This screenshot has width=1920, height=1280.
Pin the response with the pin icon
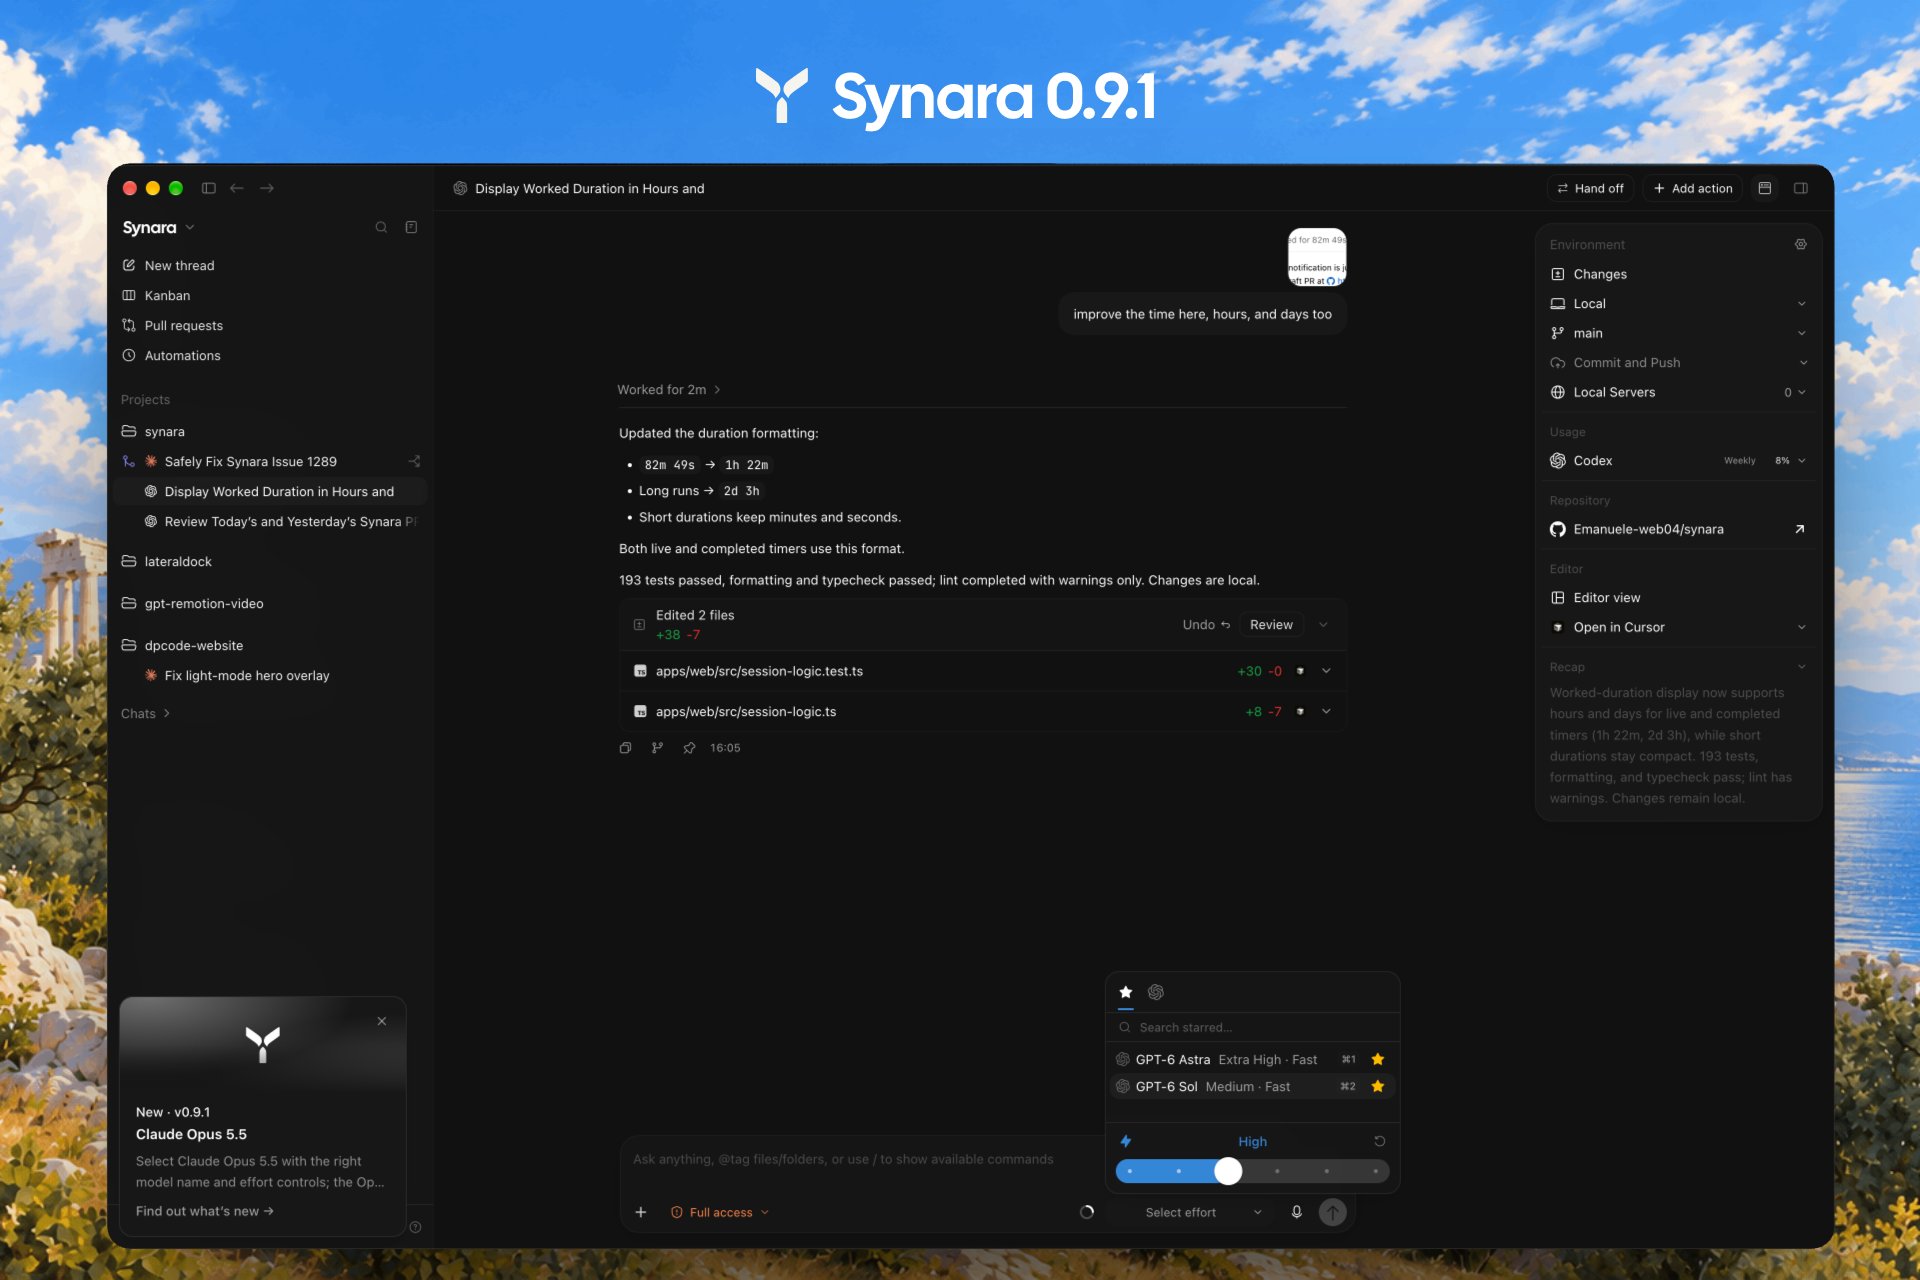pyautogui.click(x=689, y=748)
